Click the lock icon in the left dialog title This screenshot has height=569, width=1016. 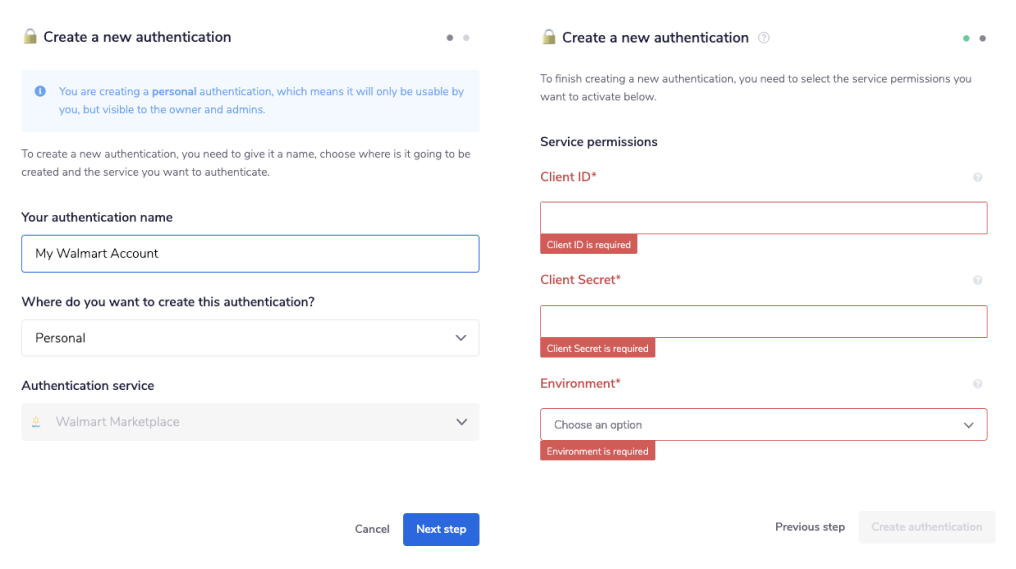tap(30, 37)
